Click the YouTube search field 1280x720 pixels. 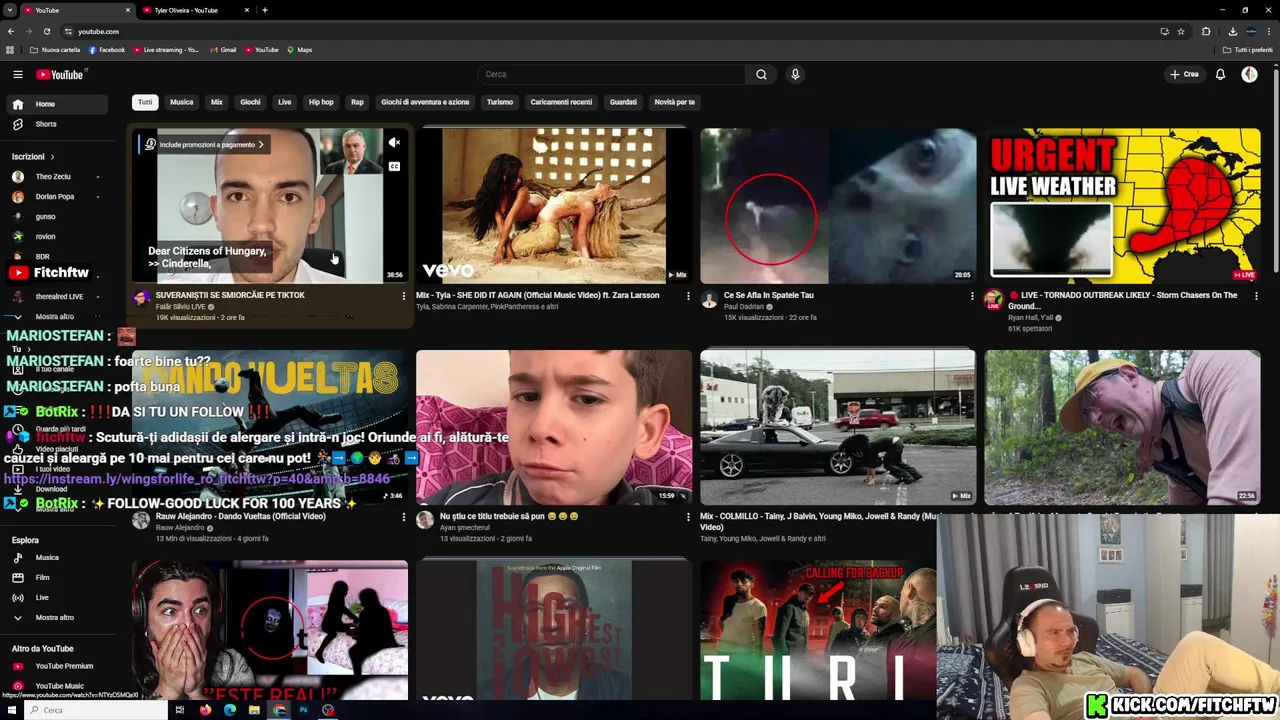(612, 74)
